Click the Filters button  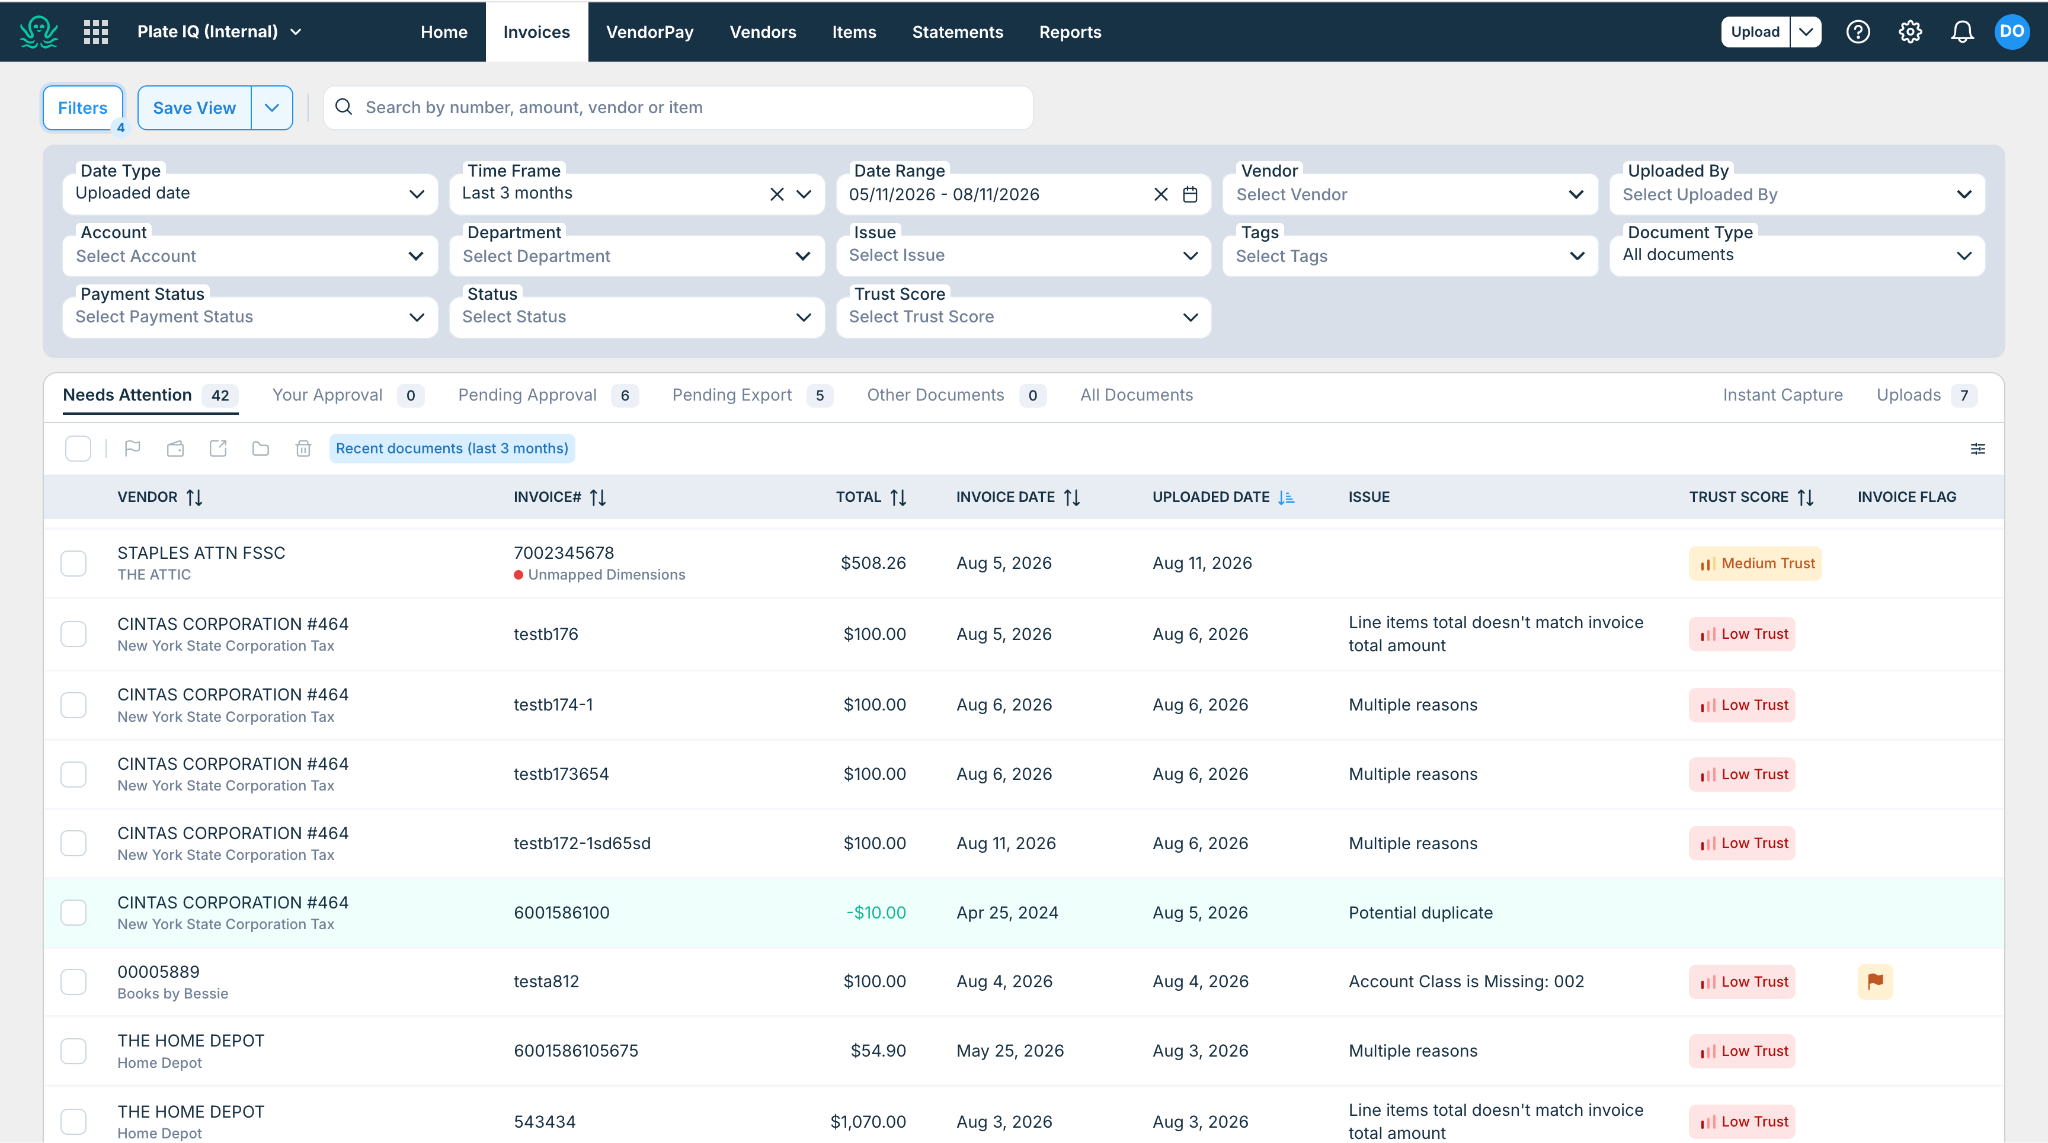(83, 108)
